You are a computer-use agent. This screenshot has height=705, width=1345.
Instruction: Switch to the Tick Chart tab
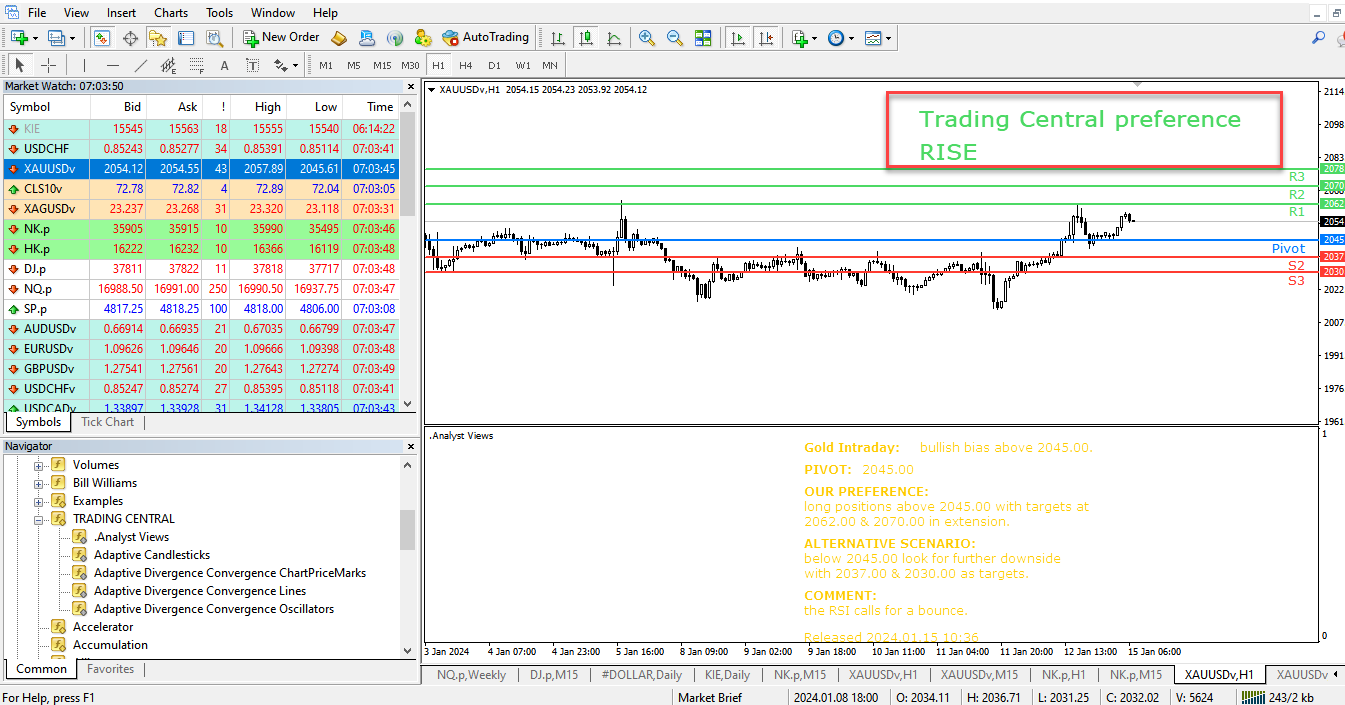107,422
